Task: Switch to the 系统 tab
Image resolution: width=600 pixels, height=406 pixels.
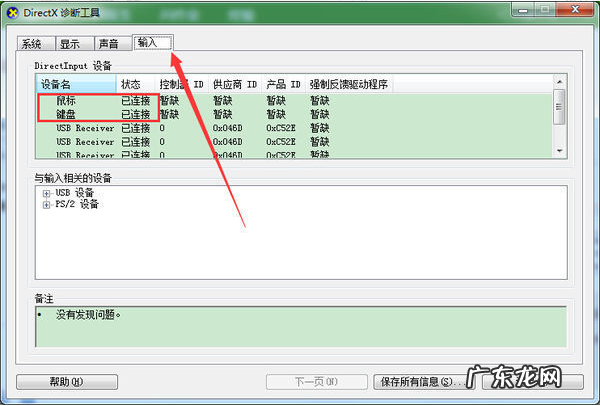Action: (x=36, y=44)
